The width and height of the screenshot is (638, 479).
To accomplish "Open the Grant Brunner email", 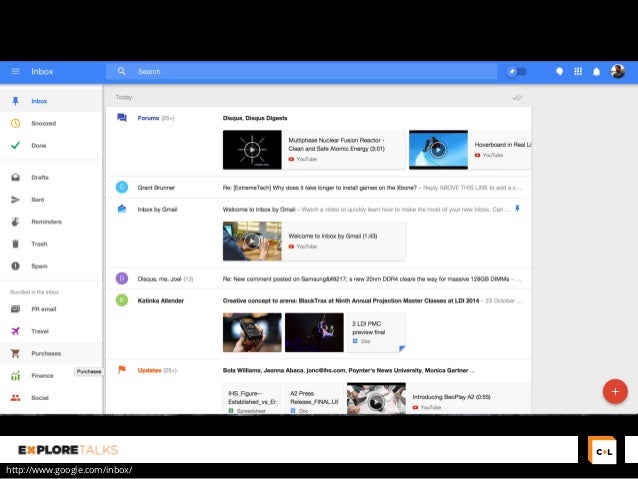I will (x=319, y=188).
